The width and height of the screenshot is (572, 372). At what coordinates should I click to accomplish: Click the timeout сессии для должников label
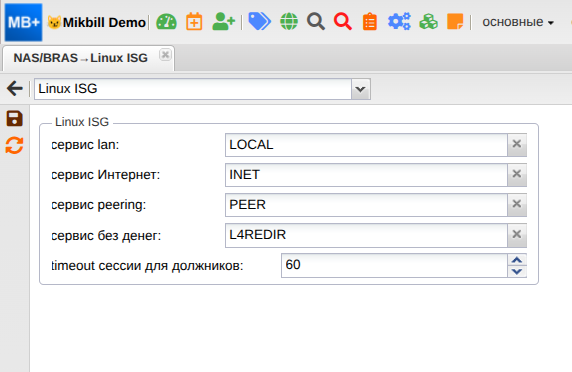(147, 266)
